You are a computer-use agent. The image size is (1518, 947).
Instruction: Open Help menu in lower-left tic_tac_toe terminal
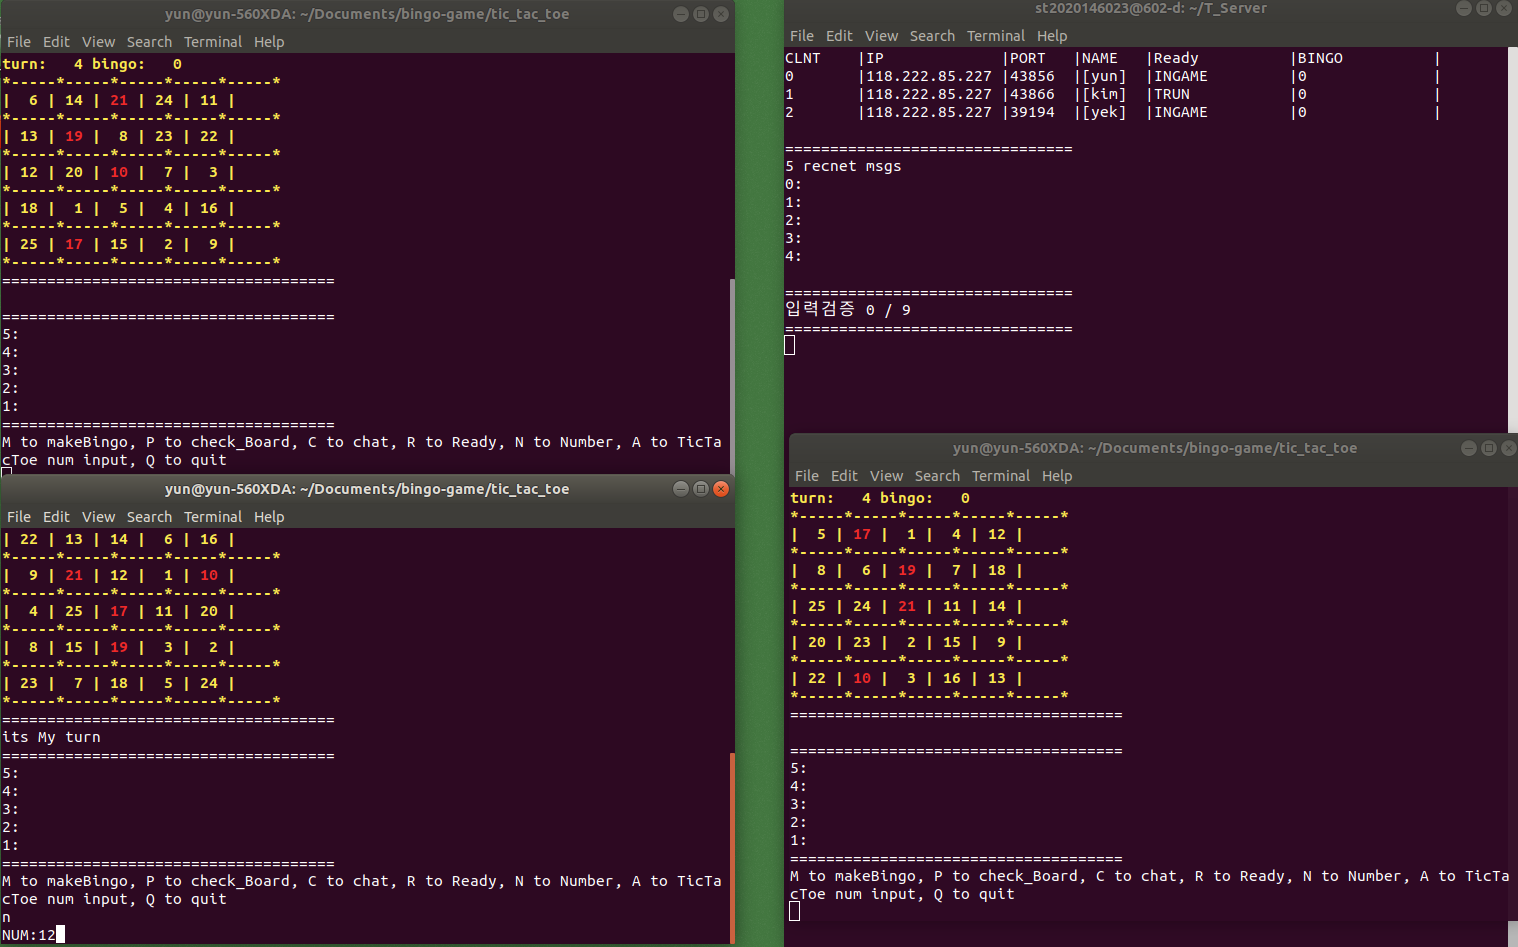[x=269, y=517]
